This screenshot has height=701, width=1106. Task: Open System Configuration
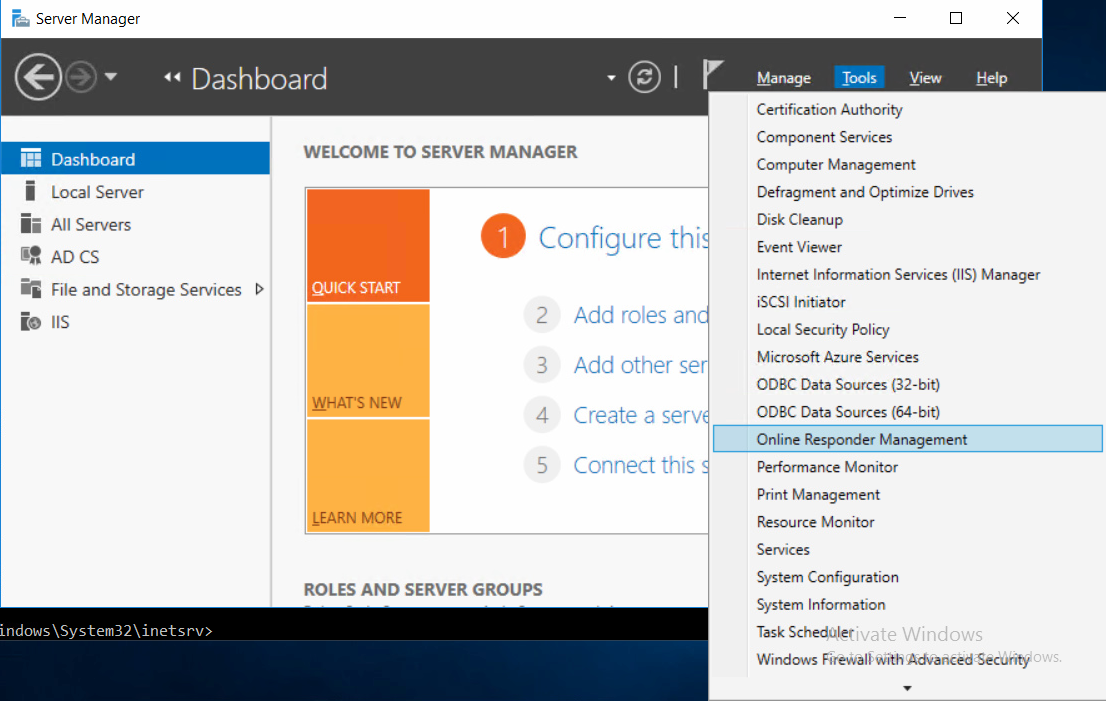(827, 577)
